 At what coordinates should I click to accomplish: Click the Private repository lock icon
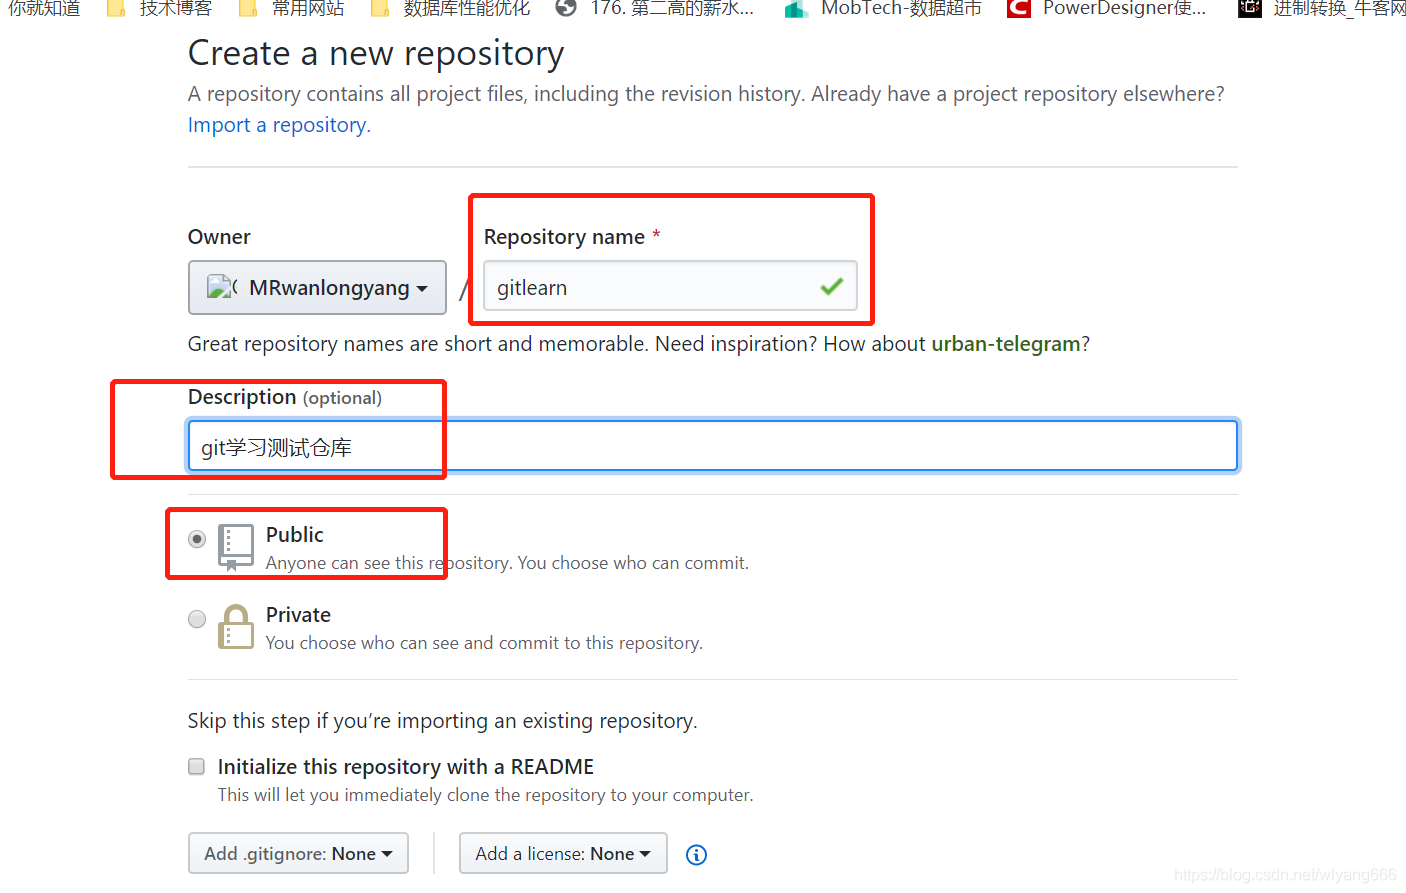click(x=236, y=627)
